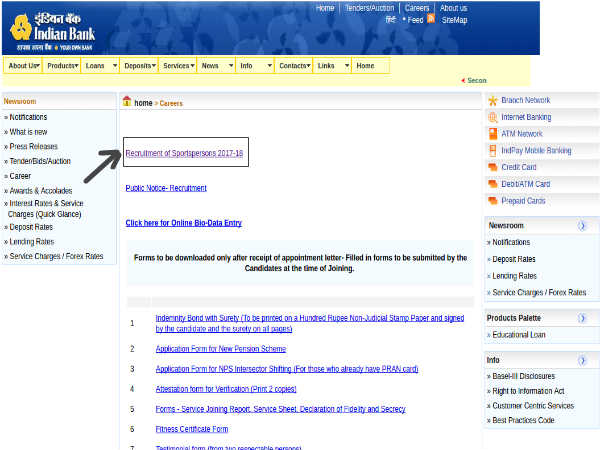600x450 pixels.
Task: Open Careers in top header
Action: [417, 8]
